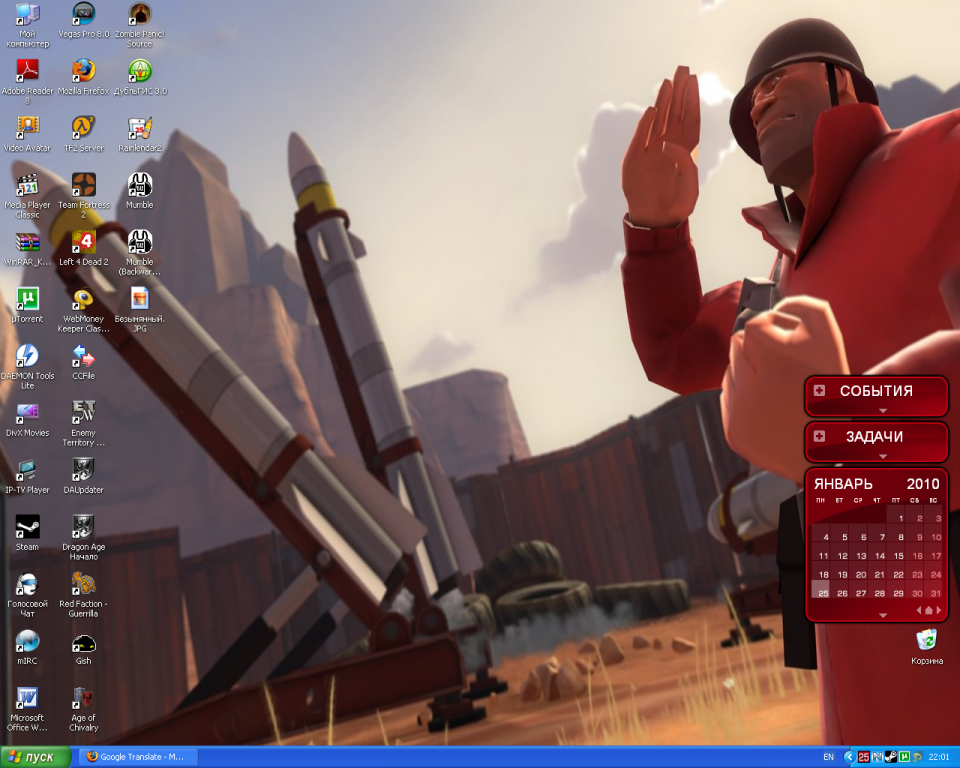
Task: Select the Mozilla Firefox desktop icon
Action: click(x=83, y=77)
